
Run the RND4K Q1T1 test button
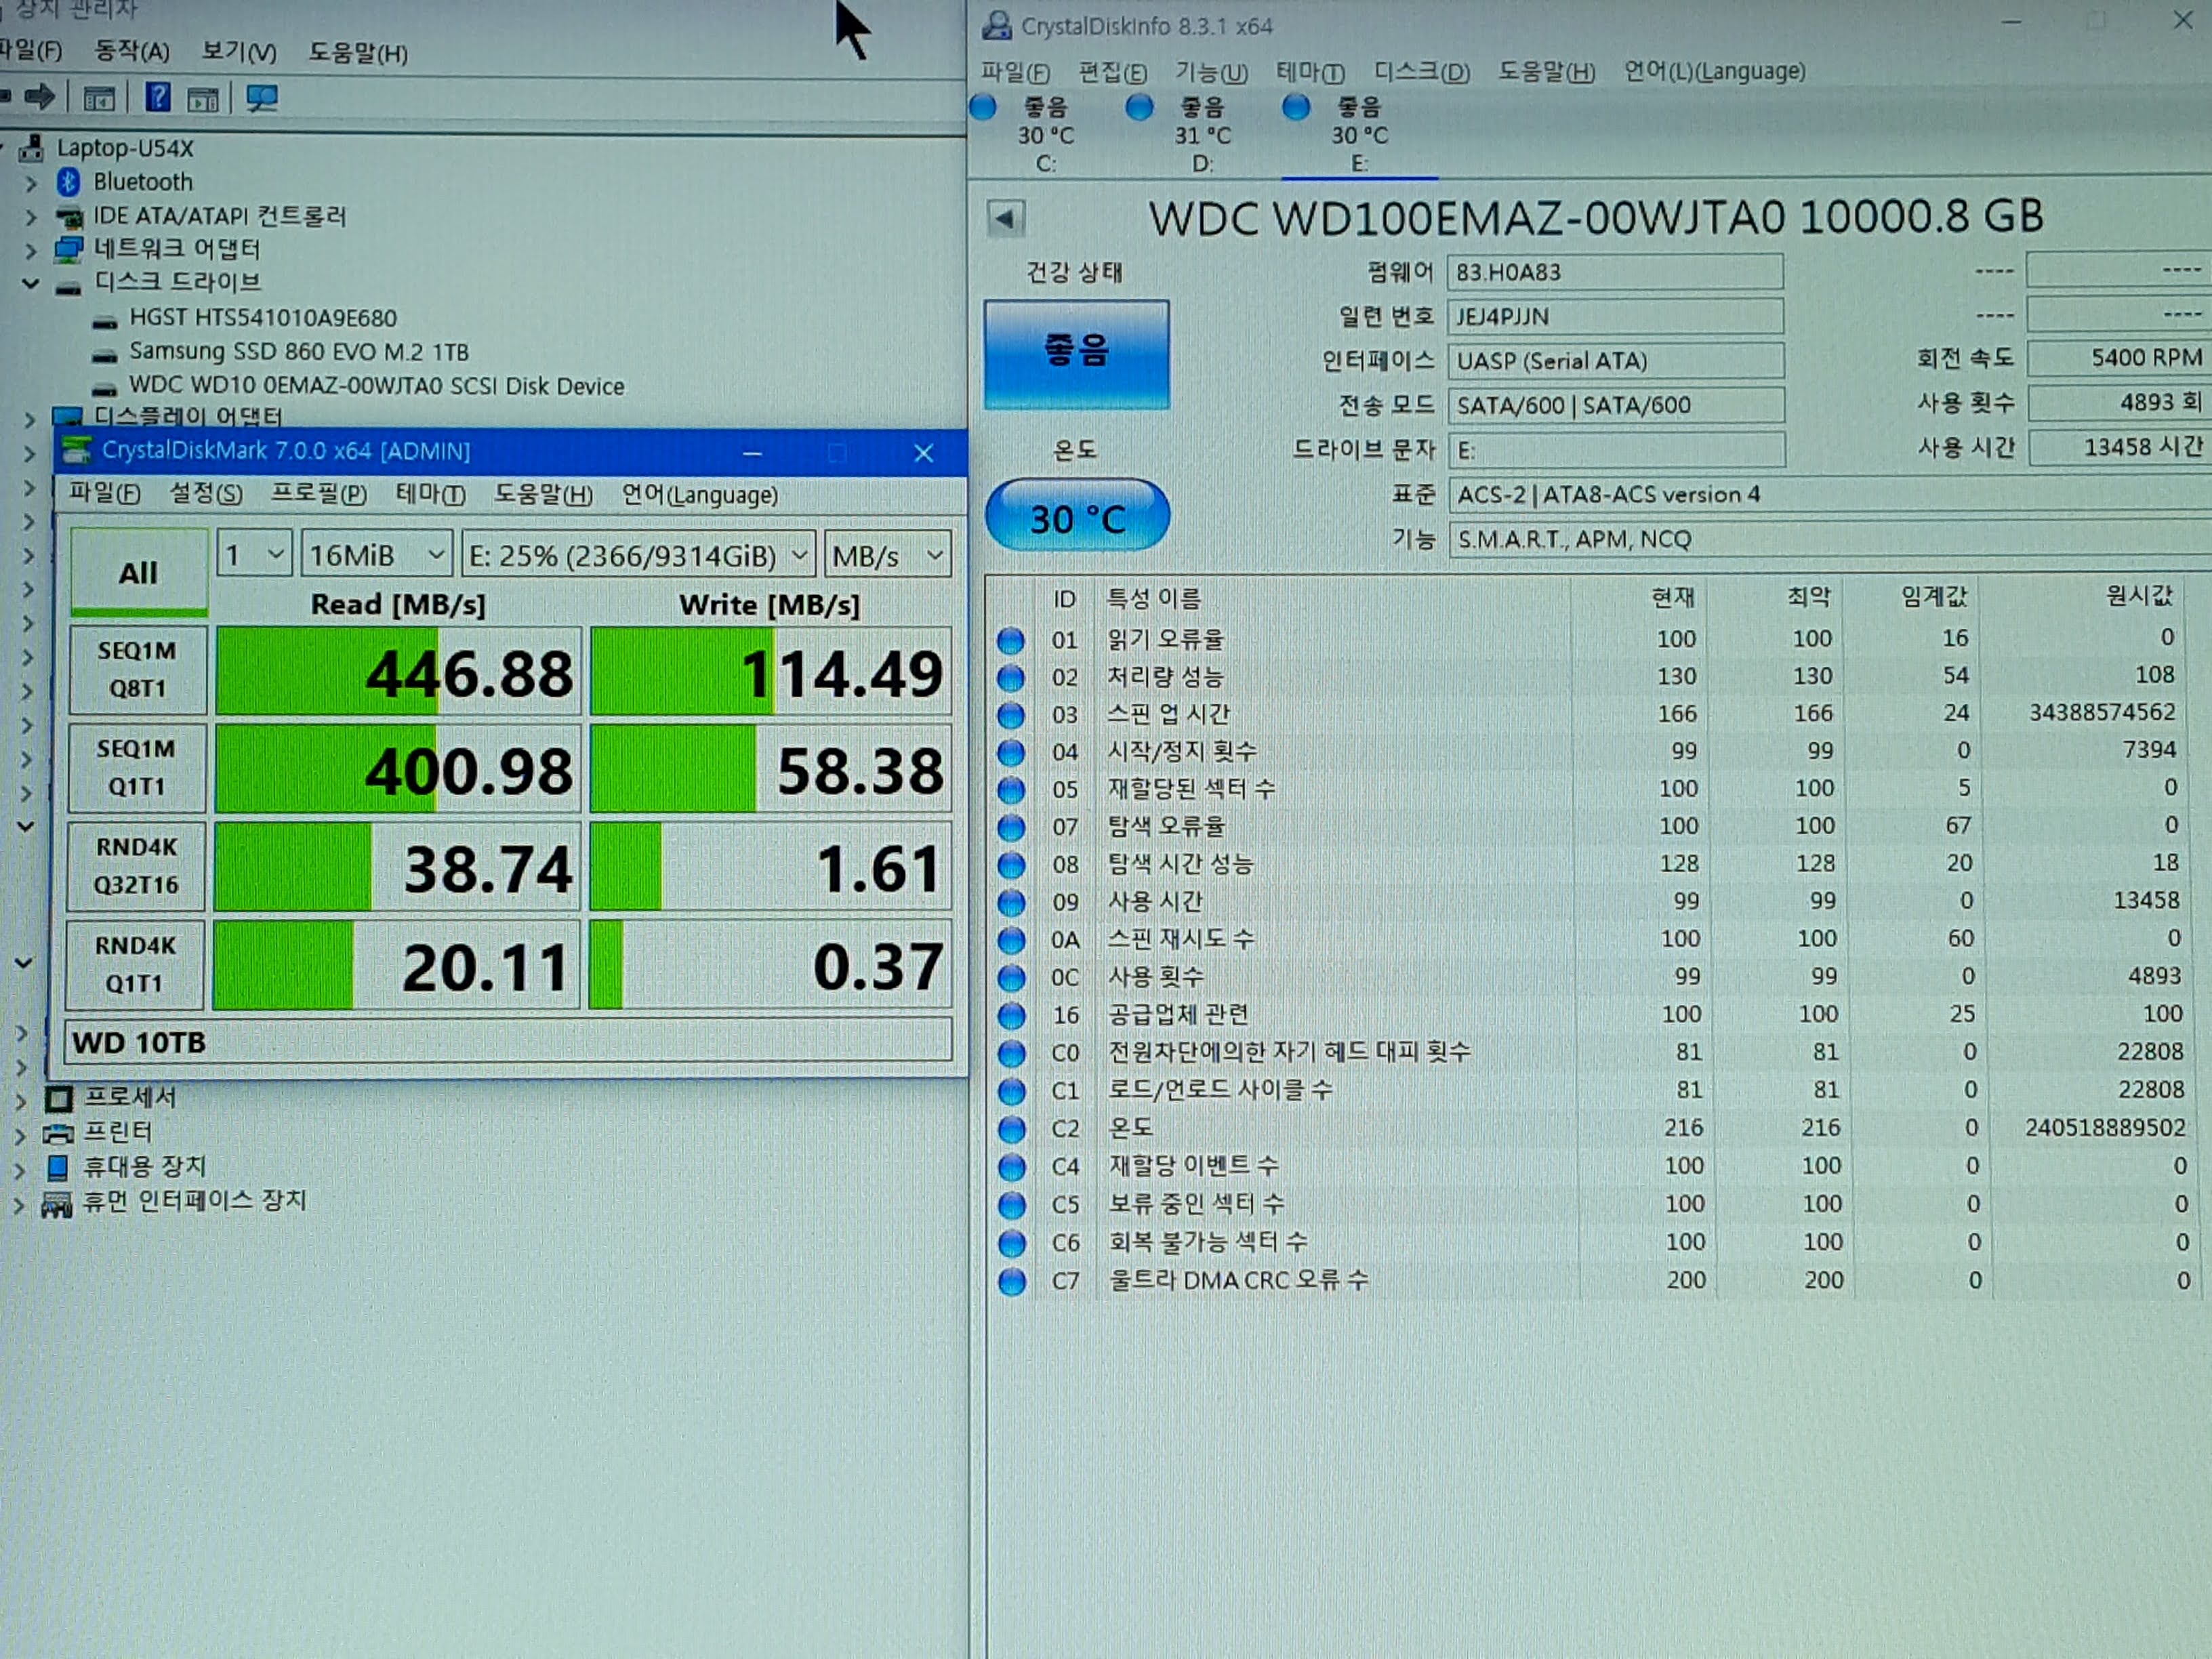[135, 965]
